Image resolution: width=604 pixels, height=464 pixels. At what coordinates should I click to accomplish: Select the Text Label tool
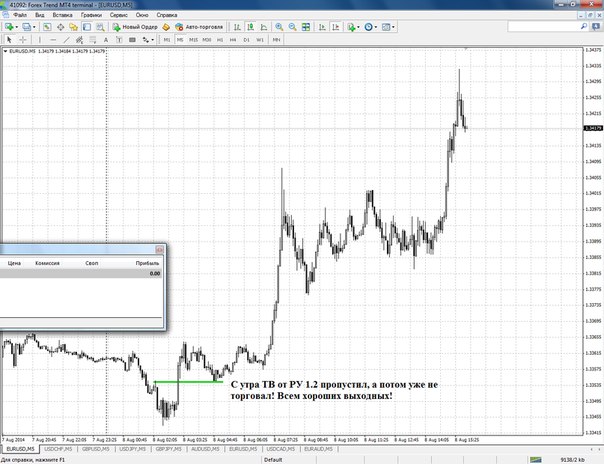click(119, 40)
